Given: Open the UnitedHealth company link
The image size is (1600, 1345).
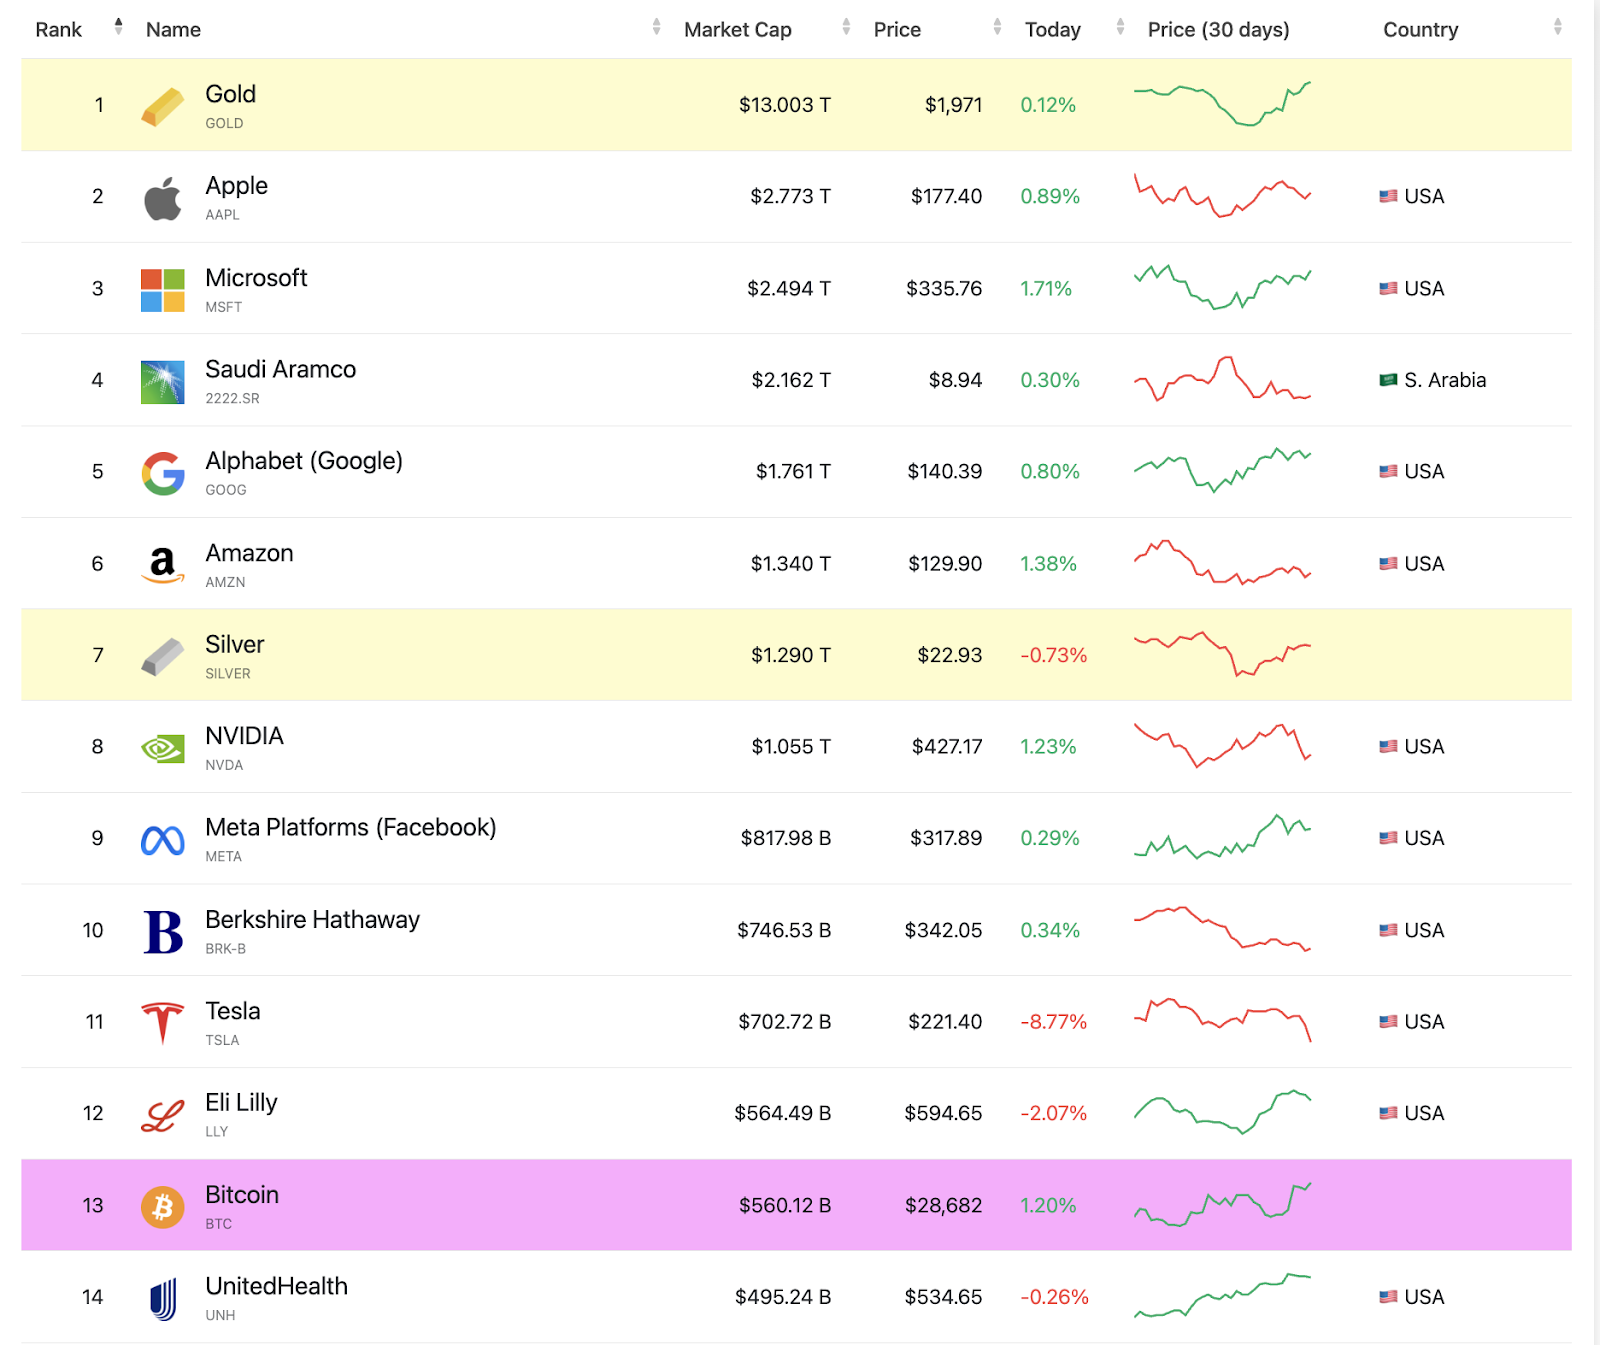Looking at the screenshot, I should tap(276, 1286).
